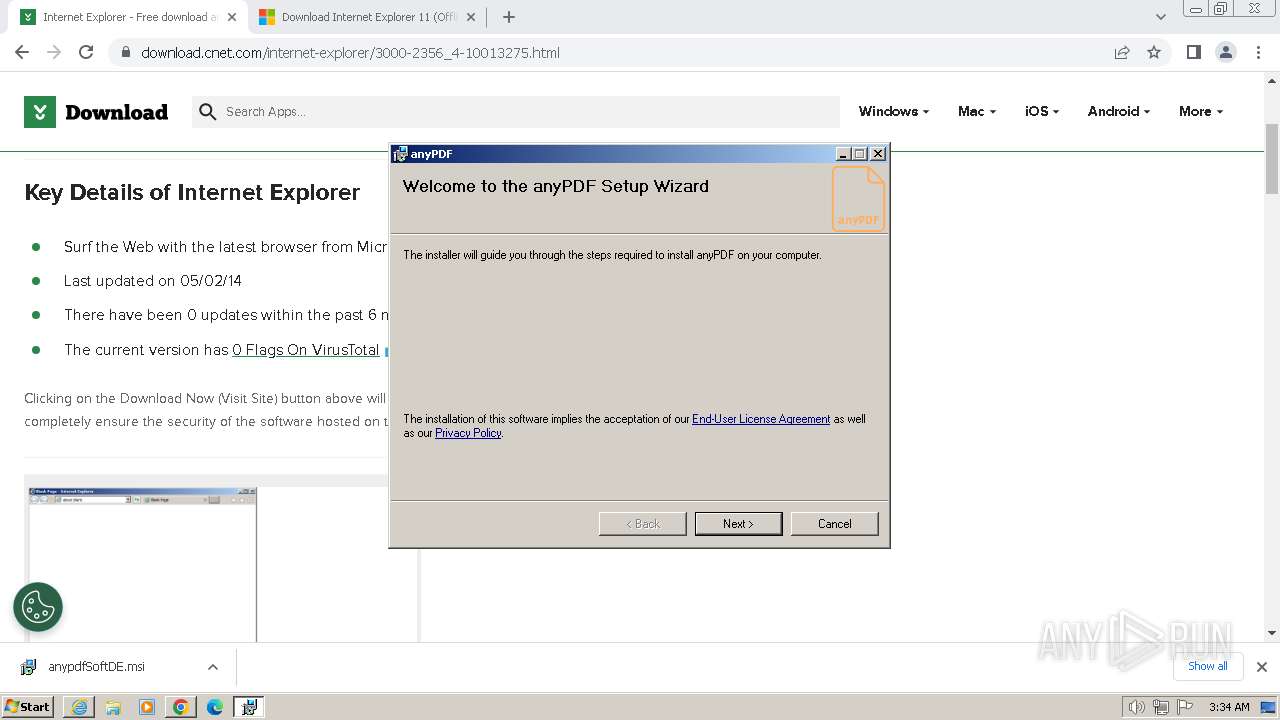
Task: Click Next in the anyPDF wizard
Action: pyautogui.click(x=738, y=524)
